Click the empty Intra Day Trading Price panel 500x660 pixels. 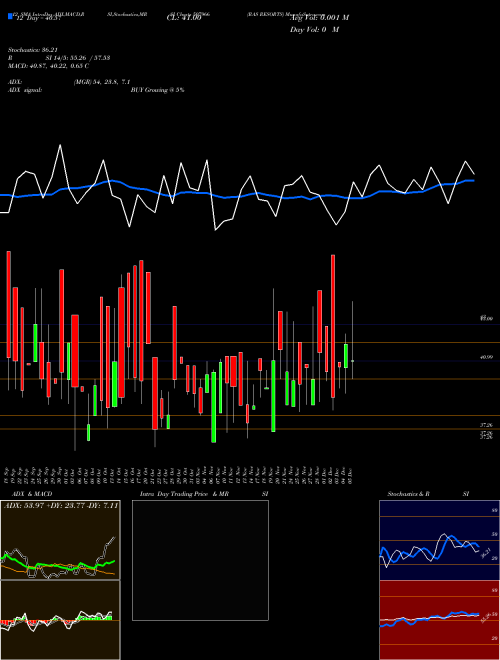pos(200,560)
